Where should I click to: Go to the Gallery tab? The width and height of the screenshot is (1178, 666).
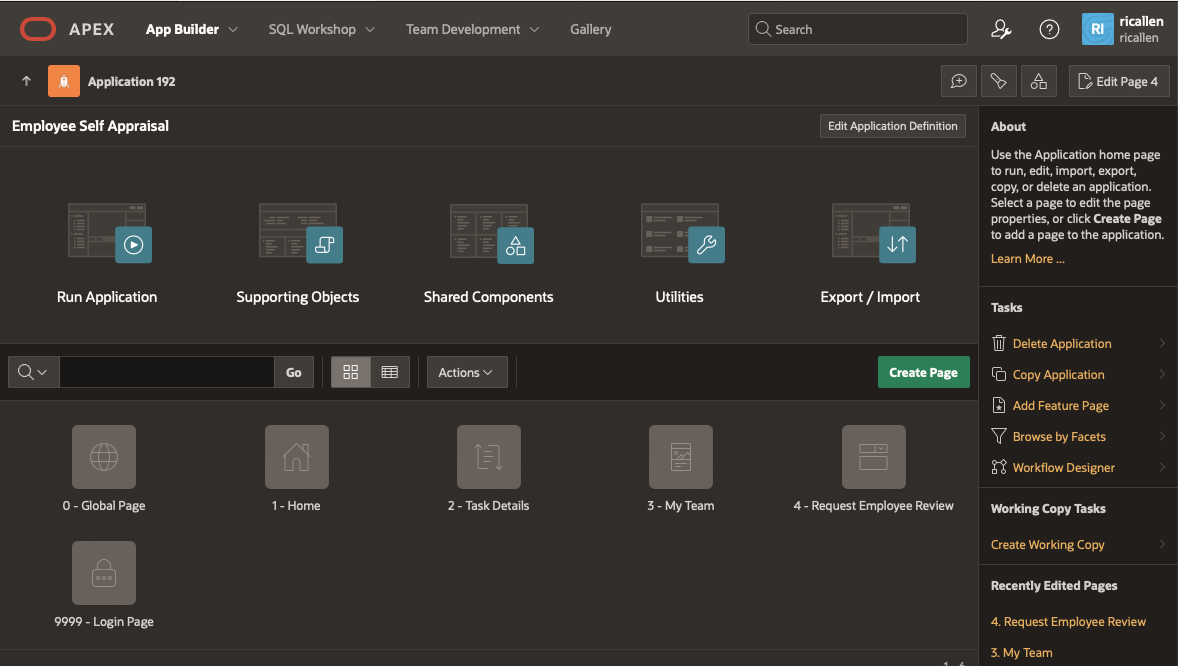[x=590, y=30]
